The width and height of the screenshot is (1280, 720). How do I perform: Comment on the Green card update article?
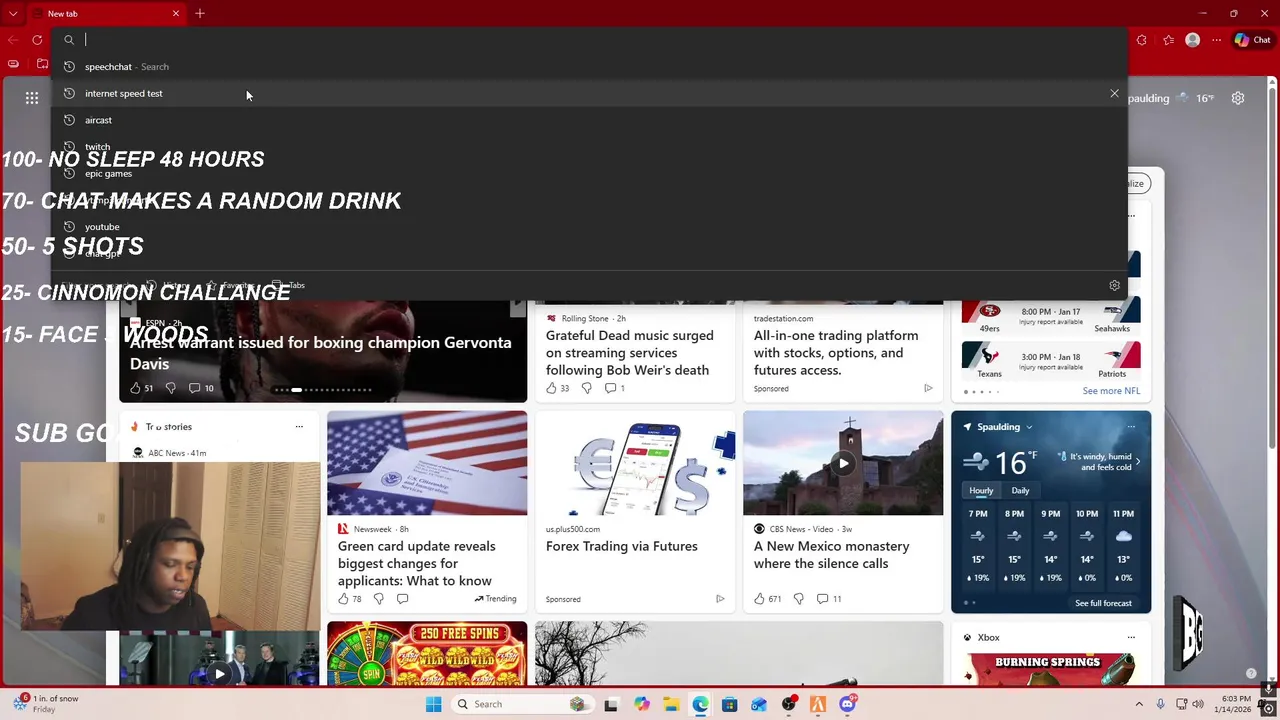click(402, 599)
